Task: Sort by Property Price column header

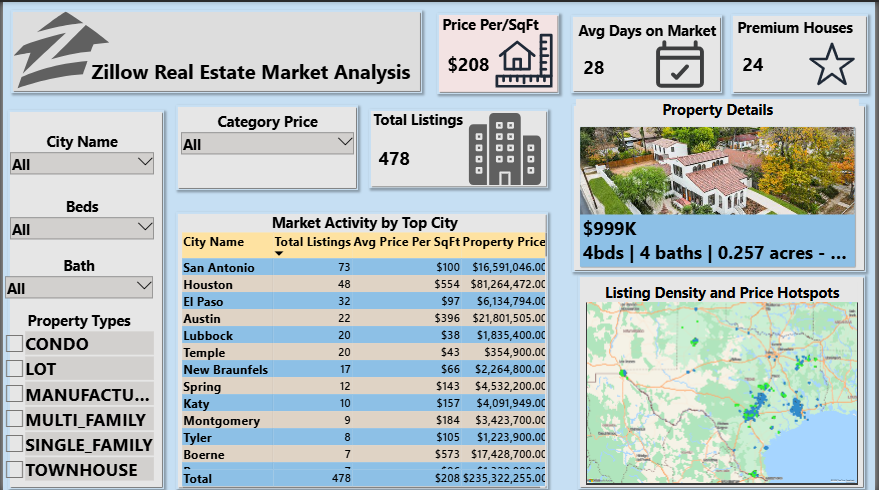Action: pyautogui.click(x=503, y=242)
